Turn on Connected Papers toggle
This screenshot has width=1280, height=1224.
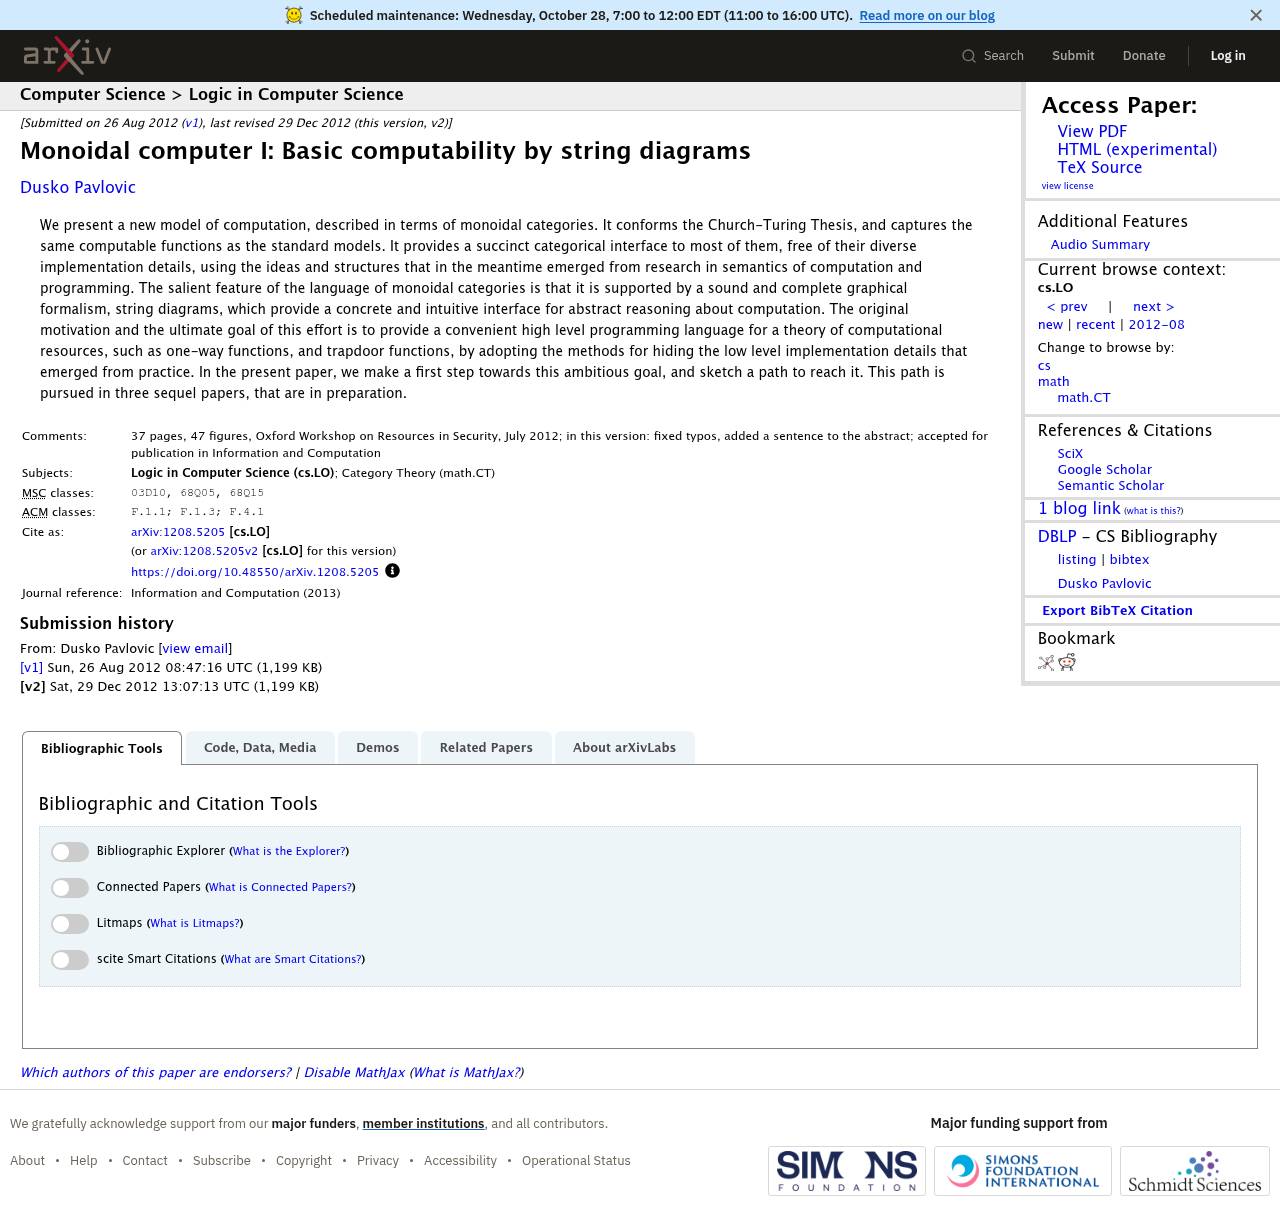point(70,888)
